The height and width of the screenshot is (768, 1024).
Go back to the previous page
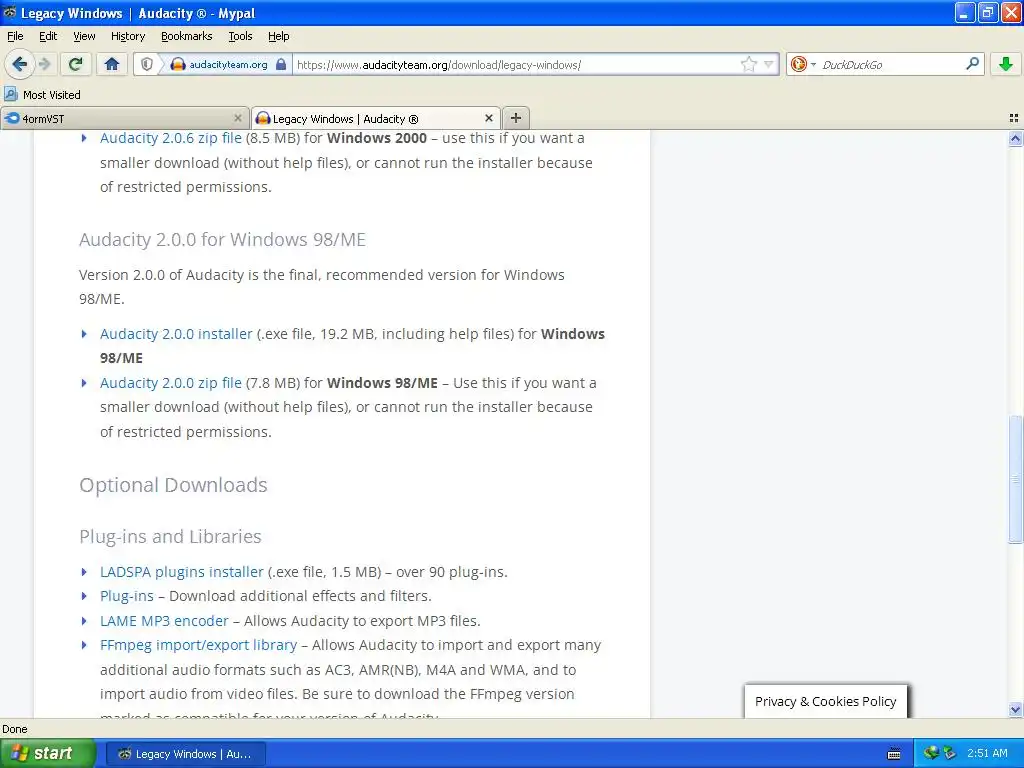[19, 64]
